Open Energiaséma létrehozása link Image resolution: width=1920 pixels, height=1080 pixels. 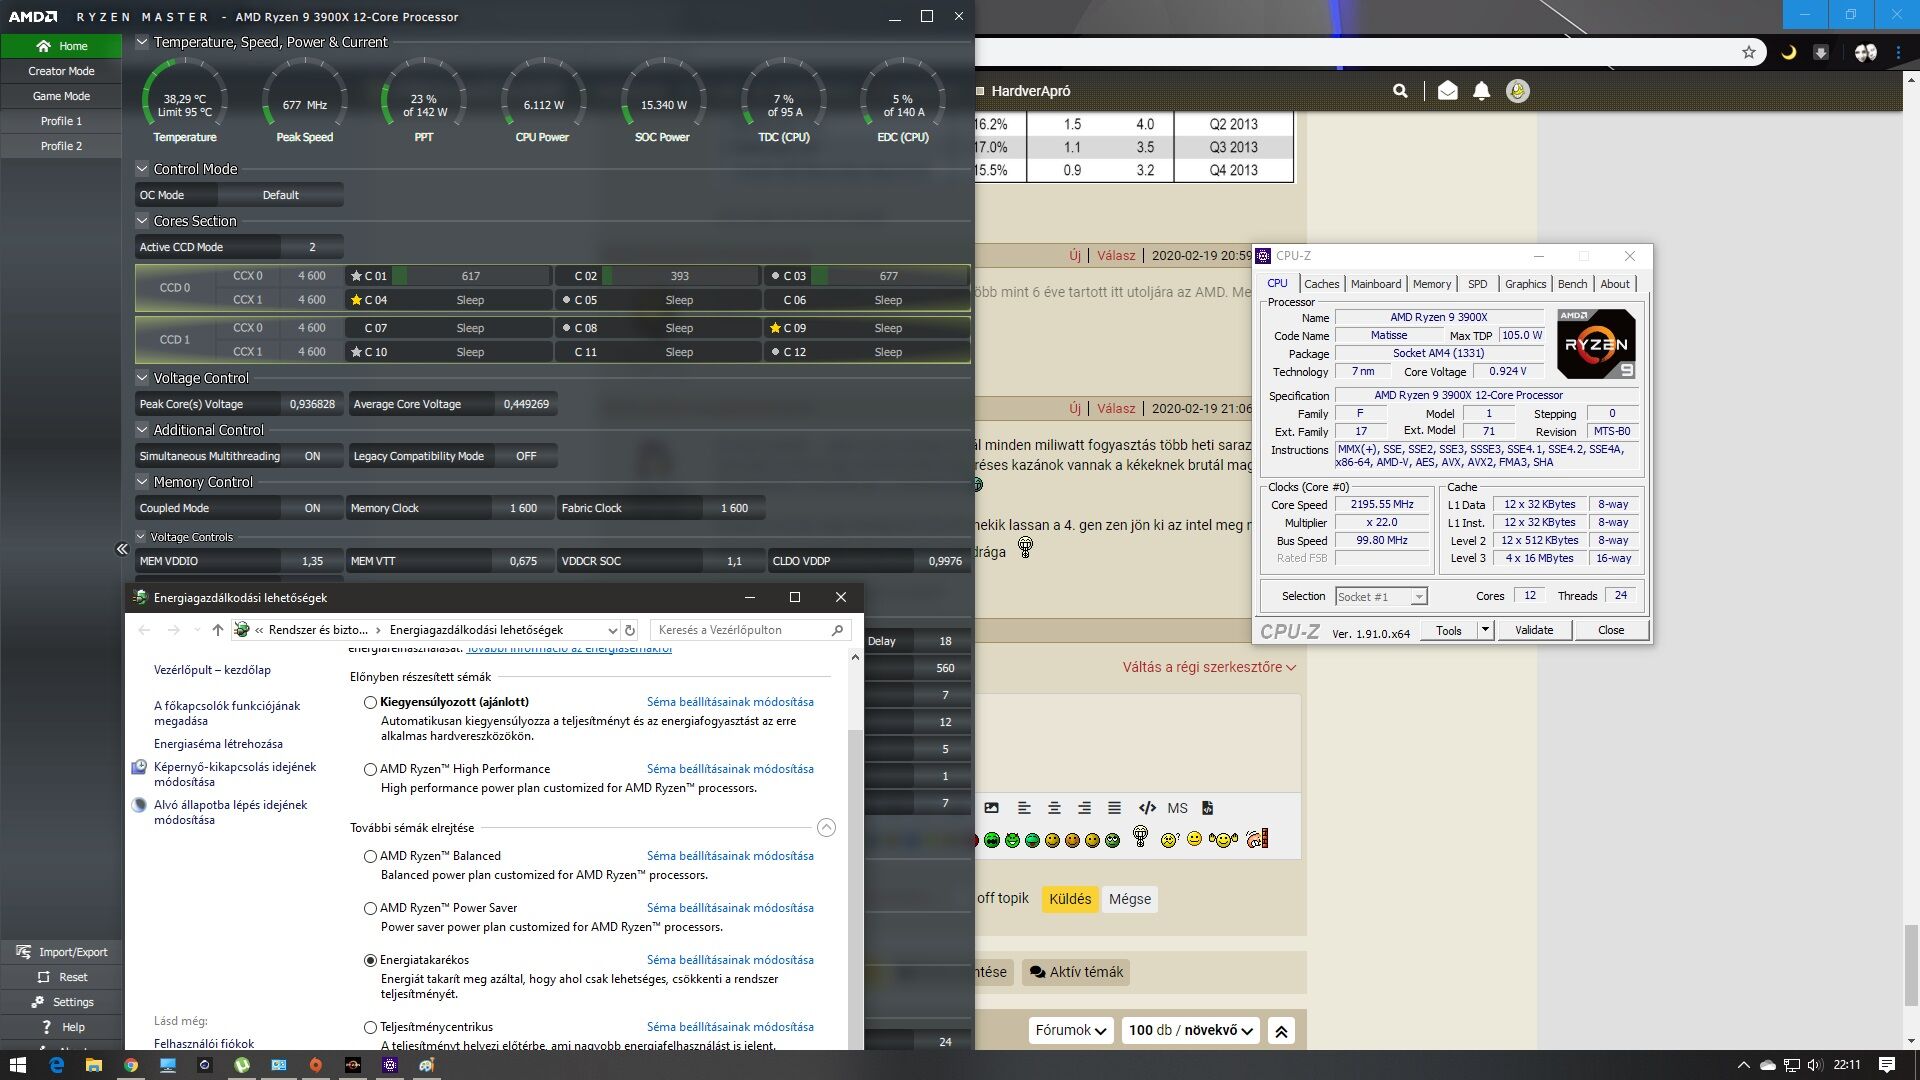tap(218, 744)
